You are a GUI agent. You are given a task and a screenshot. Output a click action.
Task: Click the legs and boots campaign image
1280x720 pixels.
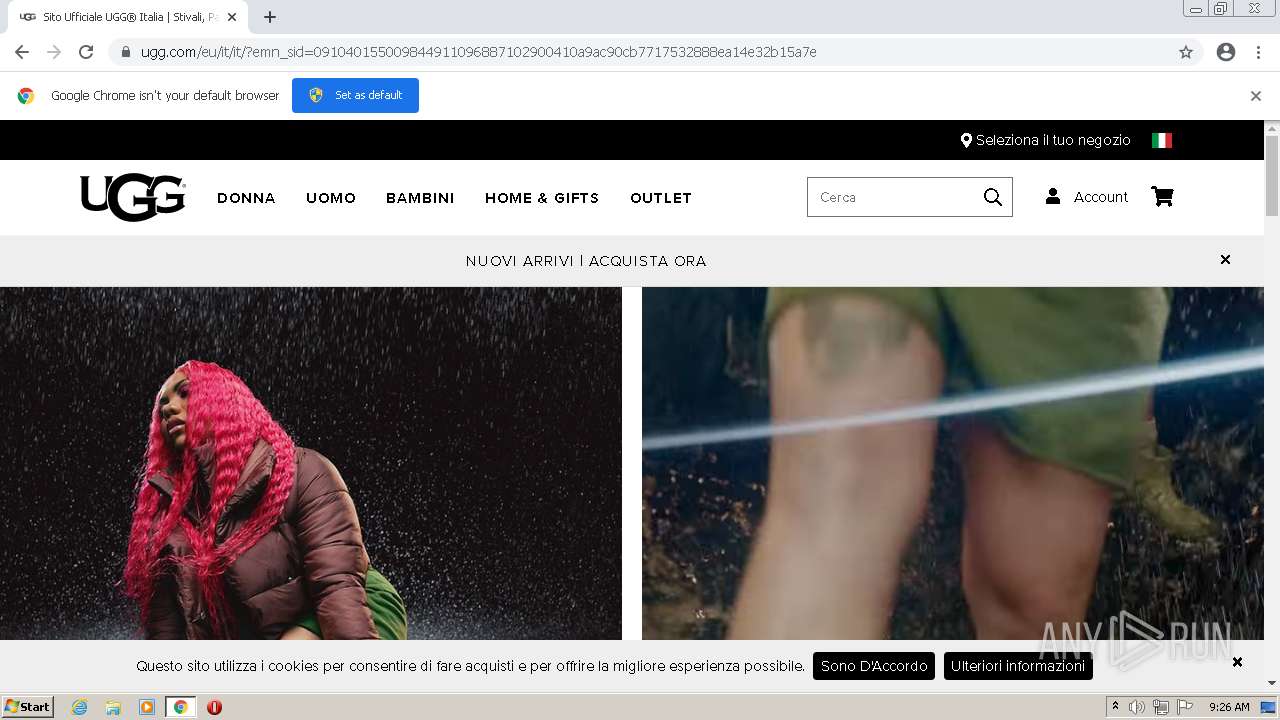953,463
